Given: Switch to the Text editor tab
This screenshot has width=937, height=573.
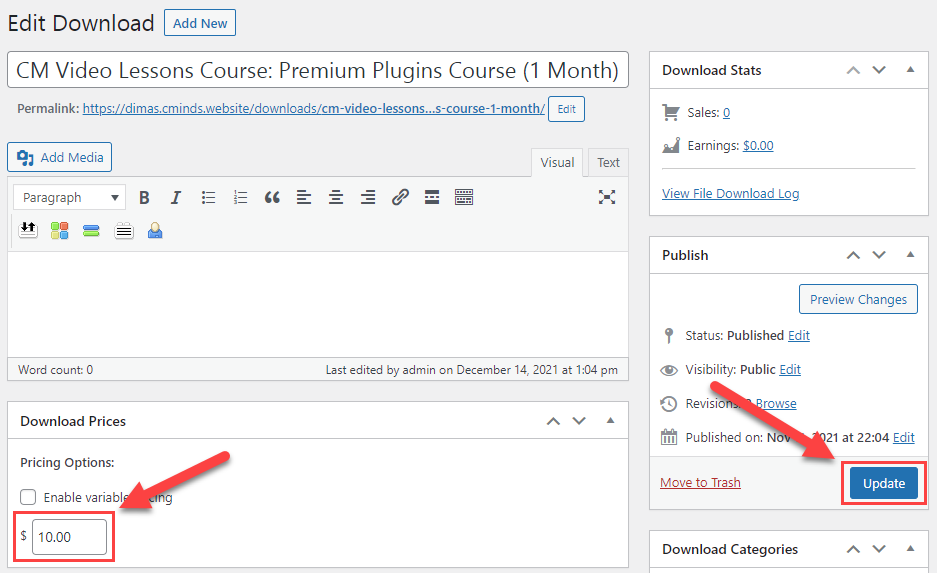Looking at the screenshot, I should [608, 163].
